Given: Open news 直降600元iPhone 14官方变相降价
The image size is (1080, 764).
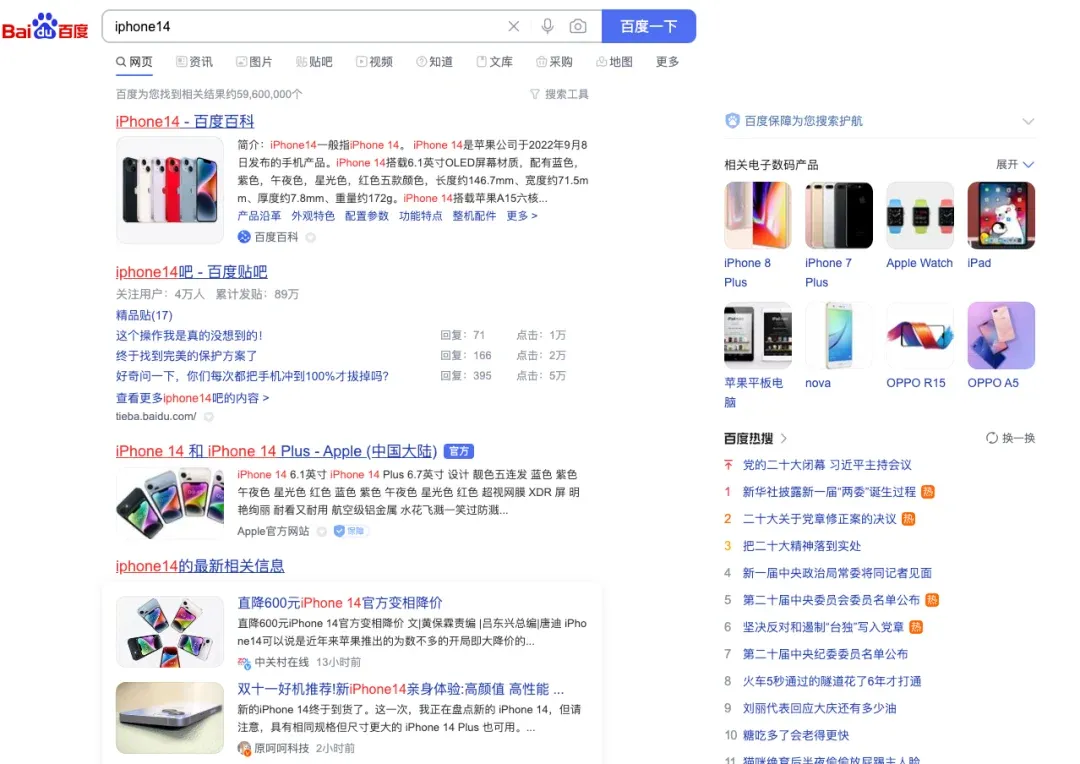Looking at the screenshot, I should 340,603.
